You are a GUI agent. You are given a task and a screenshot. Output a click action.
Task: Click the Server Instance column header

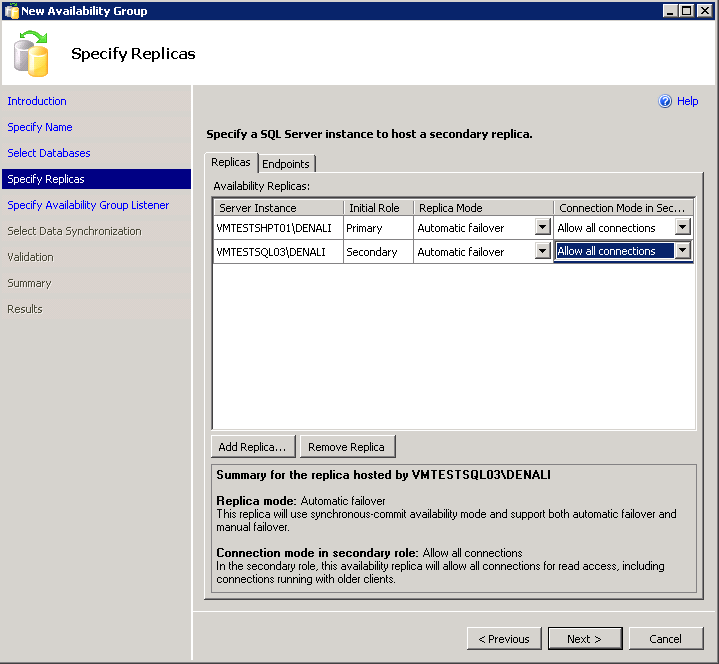277,208
